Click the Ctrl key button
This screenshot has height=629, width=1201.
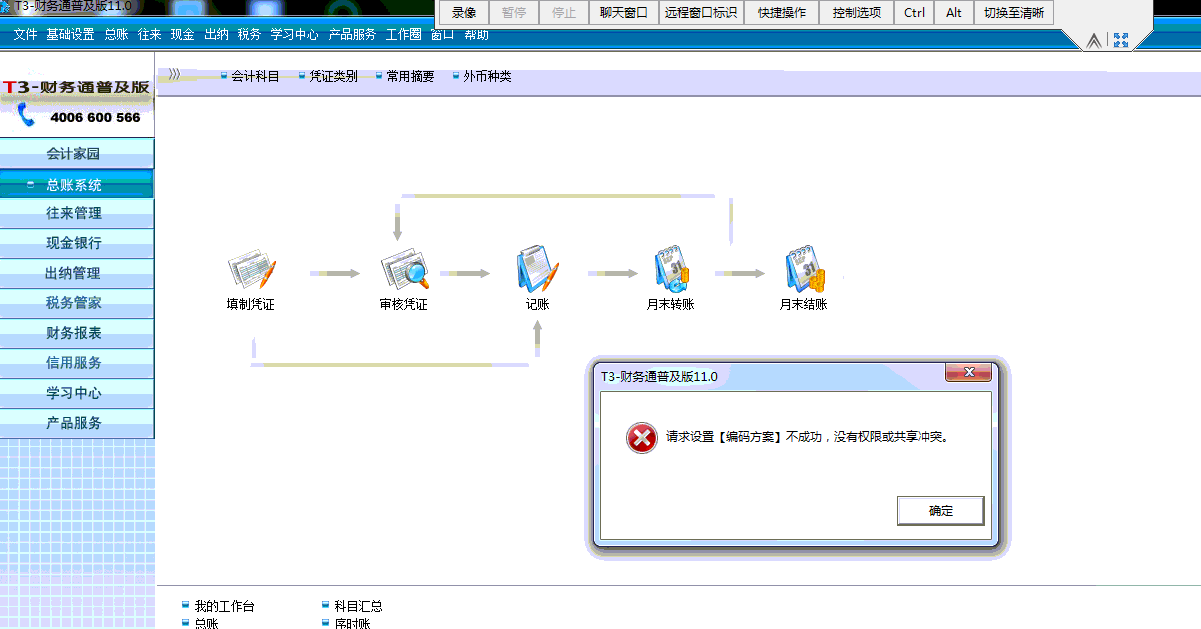[x=915, y=13]
